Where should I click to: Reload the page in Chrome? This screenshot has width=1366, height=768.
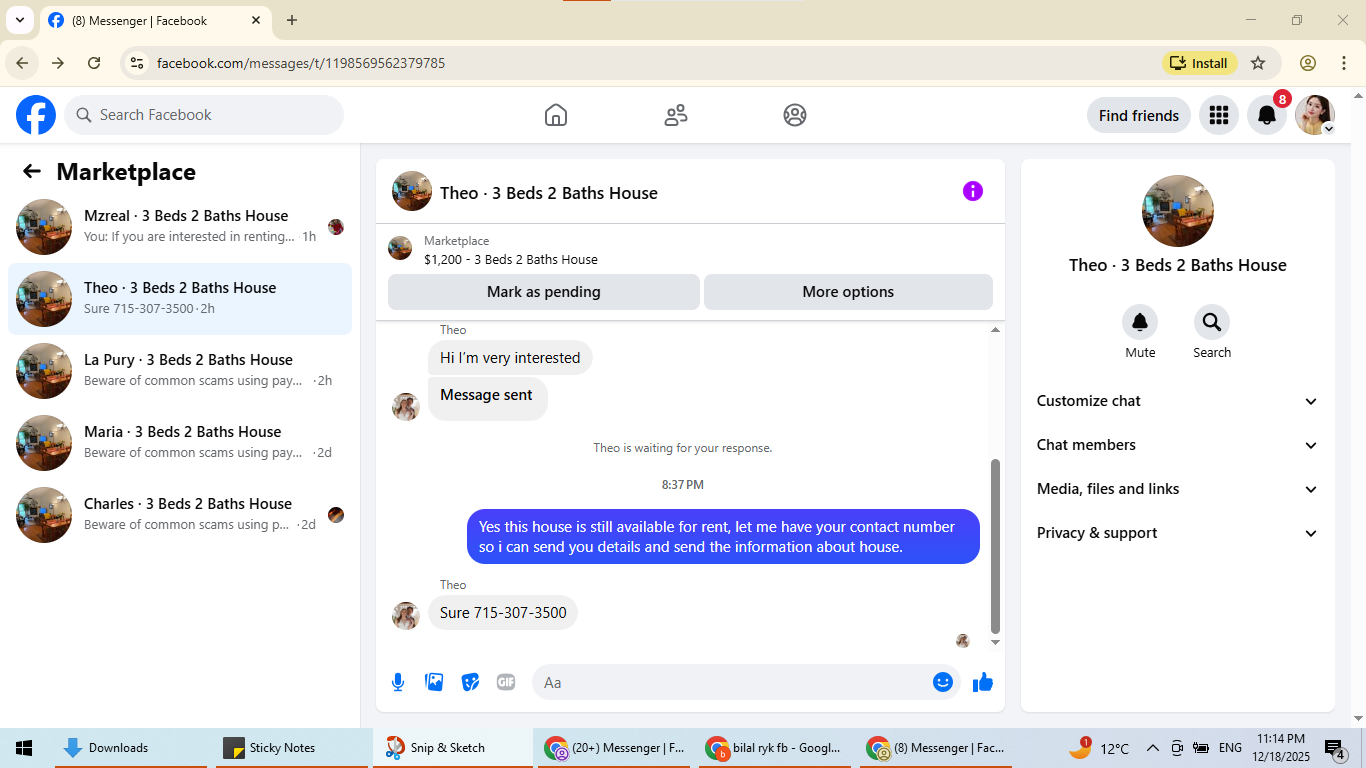coord(94,63)
